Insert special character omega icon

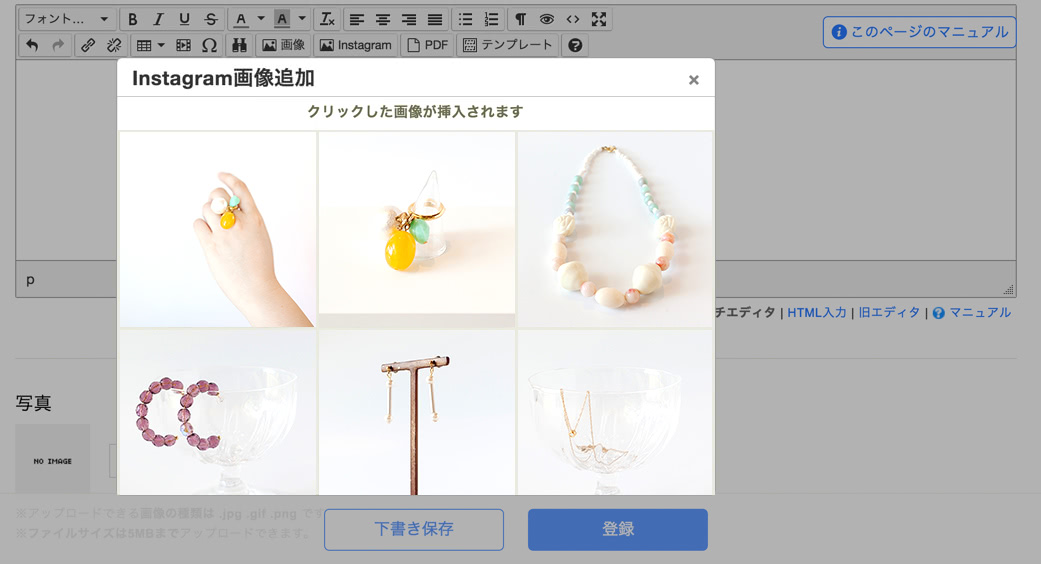pos(210,45)
